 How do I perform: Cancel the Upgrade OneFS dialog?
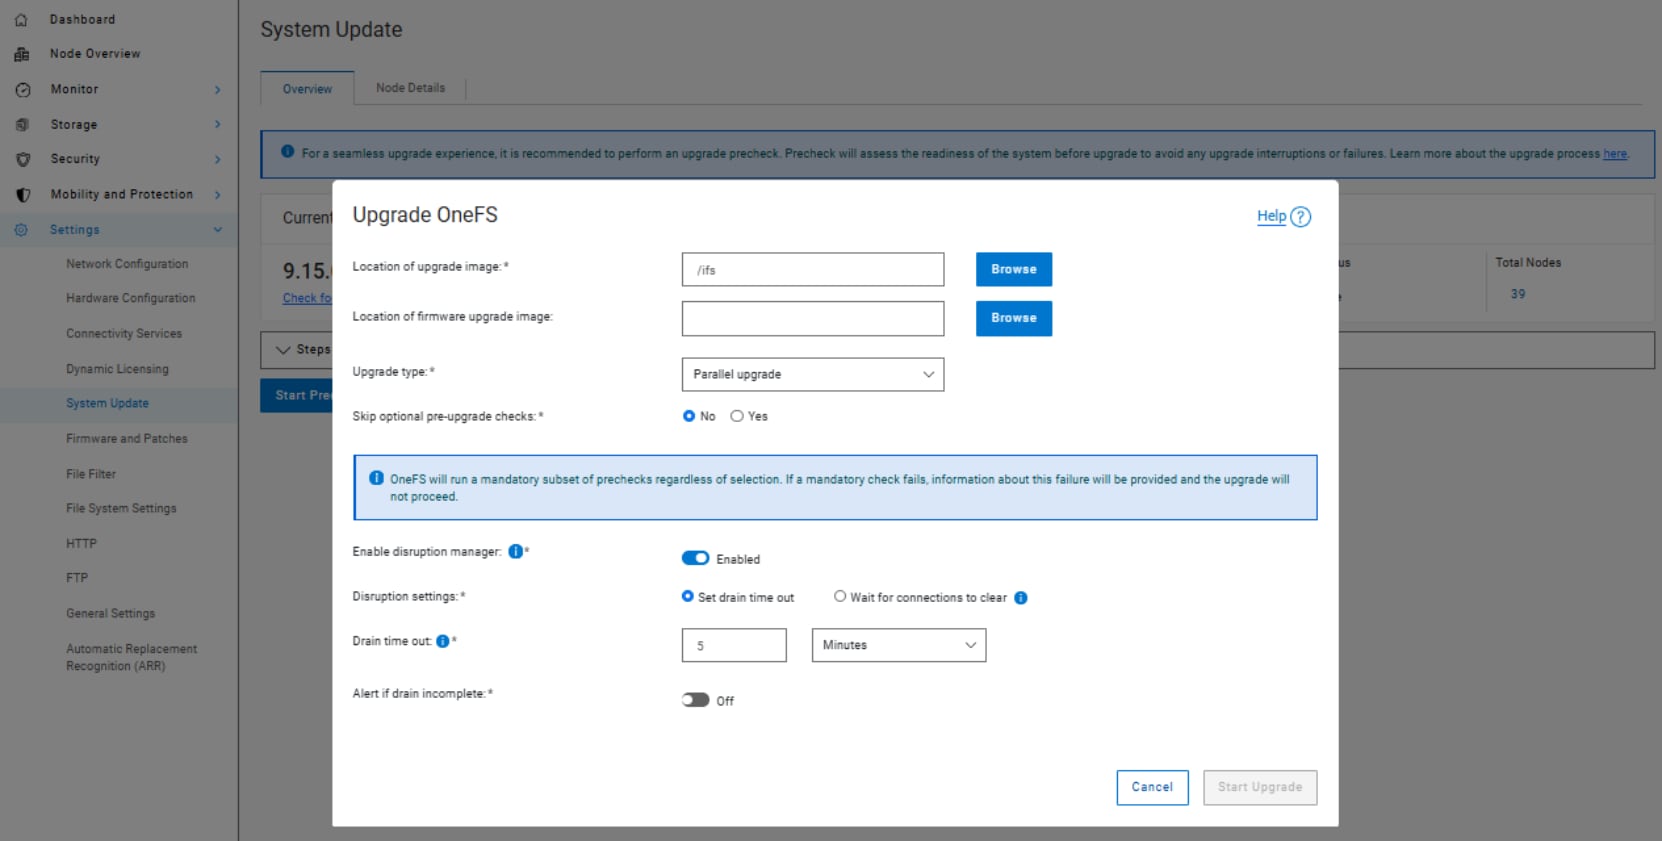(x=1152, y=787)
